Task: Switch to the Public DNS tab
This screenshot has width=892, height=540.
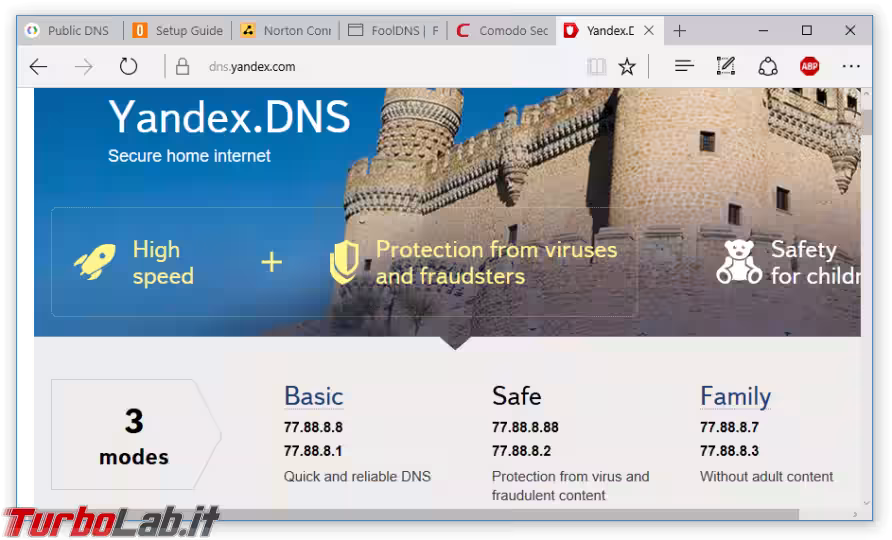Action: [x=70, y=30]
